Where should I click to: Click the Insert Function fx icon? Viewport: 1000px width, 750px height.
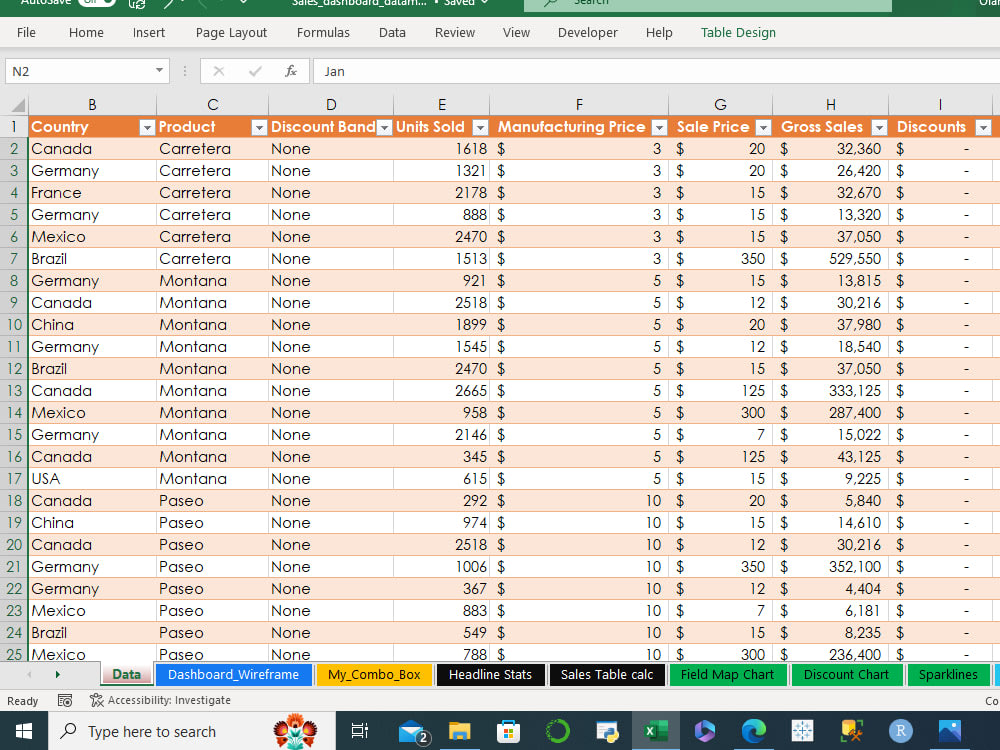pyautogui.click(x=291, y=71)
